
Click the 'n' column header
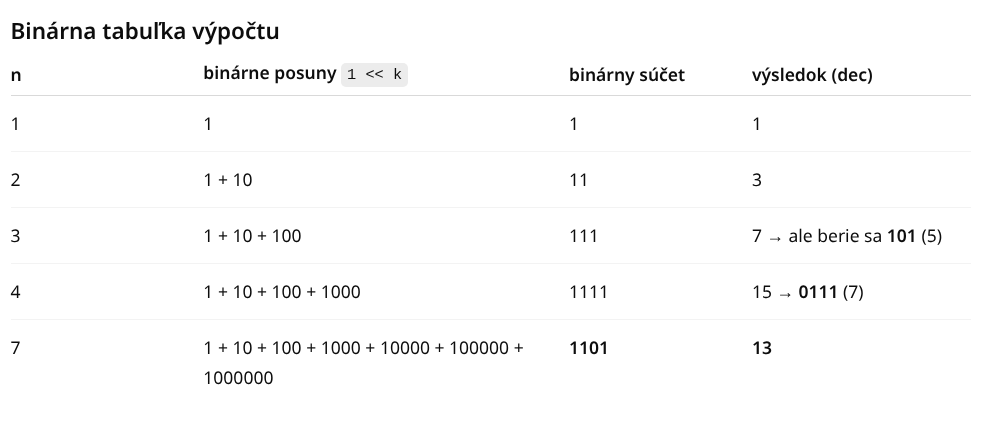click(x=15, y=75)
